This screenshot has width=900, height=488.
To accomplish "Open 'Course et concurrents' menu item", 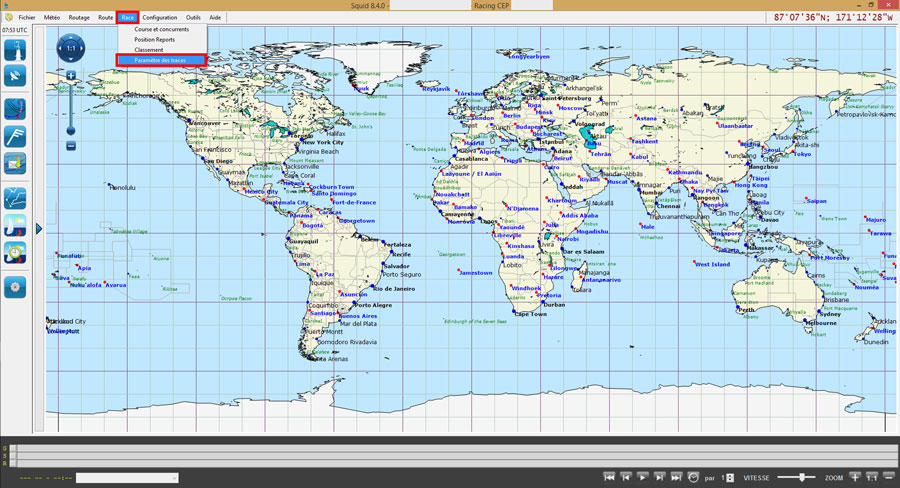I will tap(161, 29).
